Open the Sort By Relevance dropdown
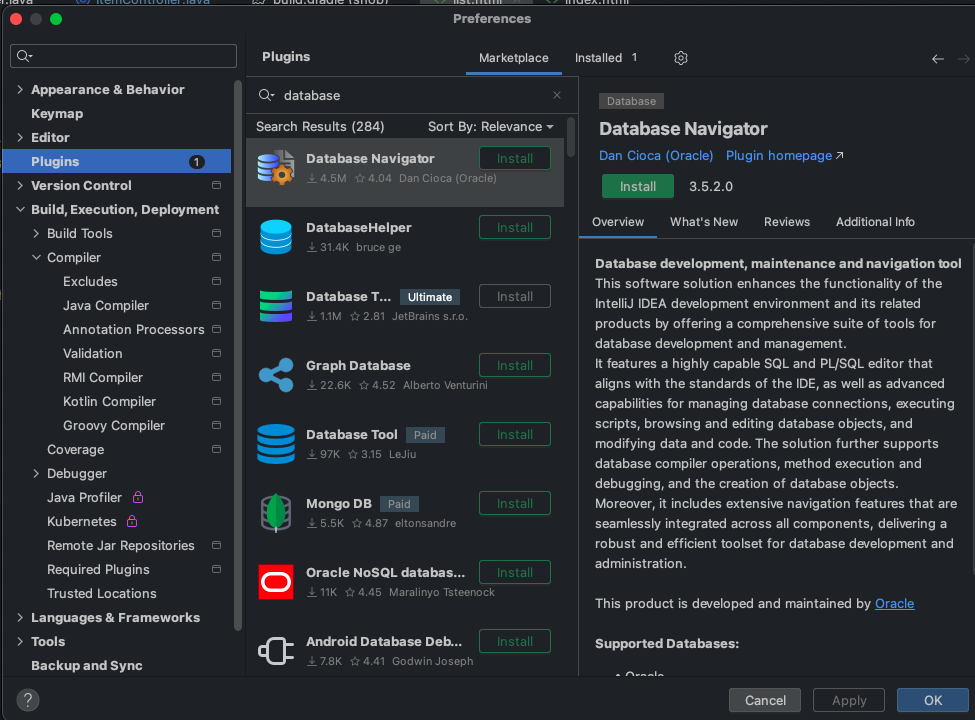The width and height of the screenshot is (975, 720). click(491, 127)
